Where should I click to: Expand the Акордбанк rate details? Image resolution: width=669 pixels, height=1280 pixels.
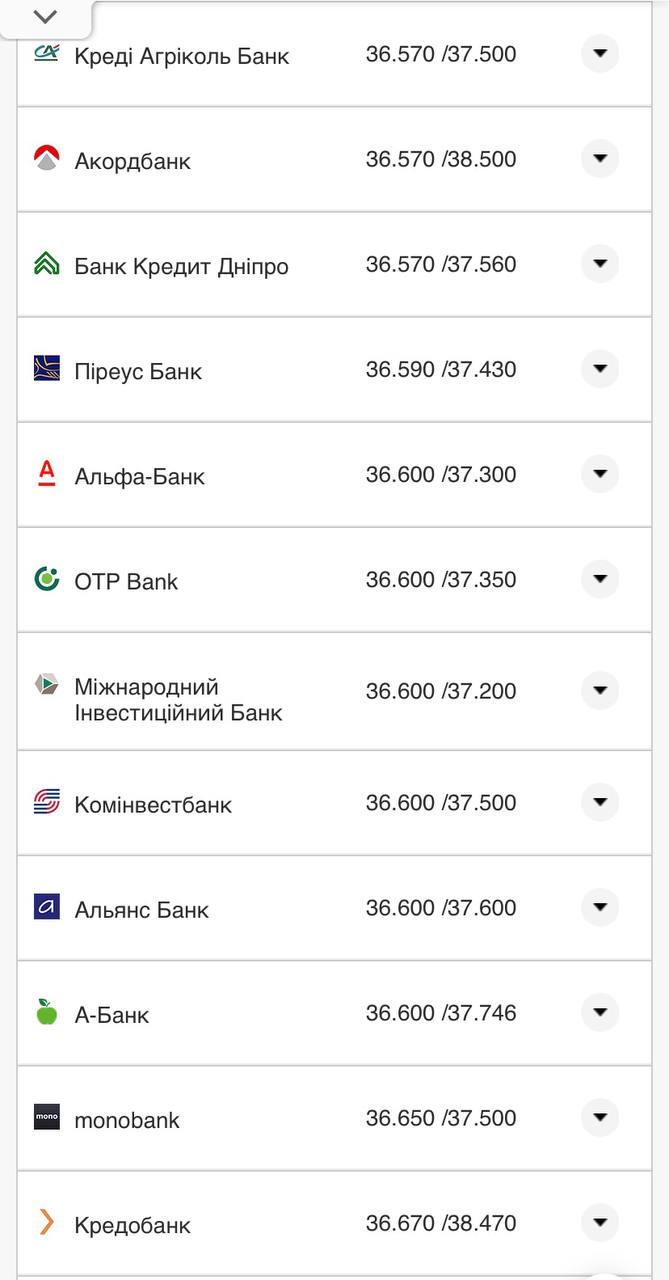(599, 158)
